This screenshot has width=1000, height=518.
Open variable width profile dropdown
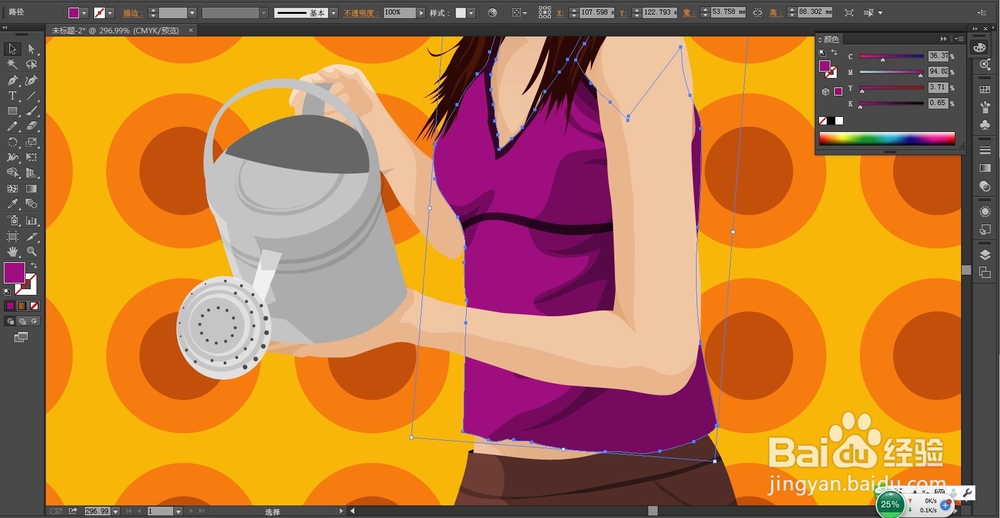point(264,13)
